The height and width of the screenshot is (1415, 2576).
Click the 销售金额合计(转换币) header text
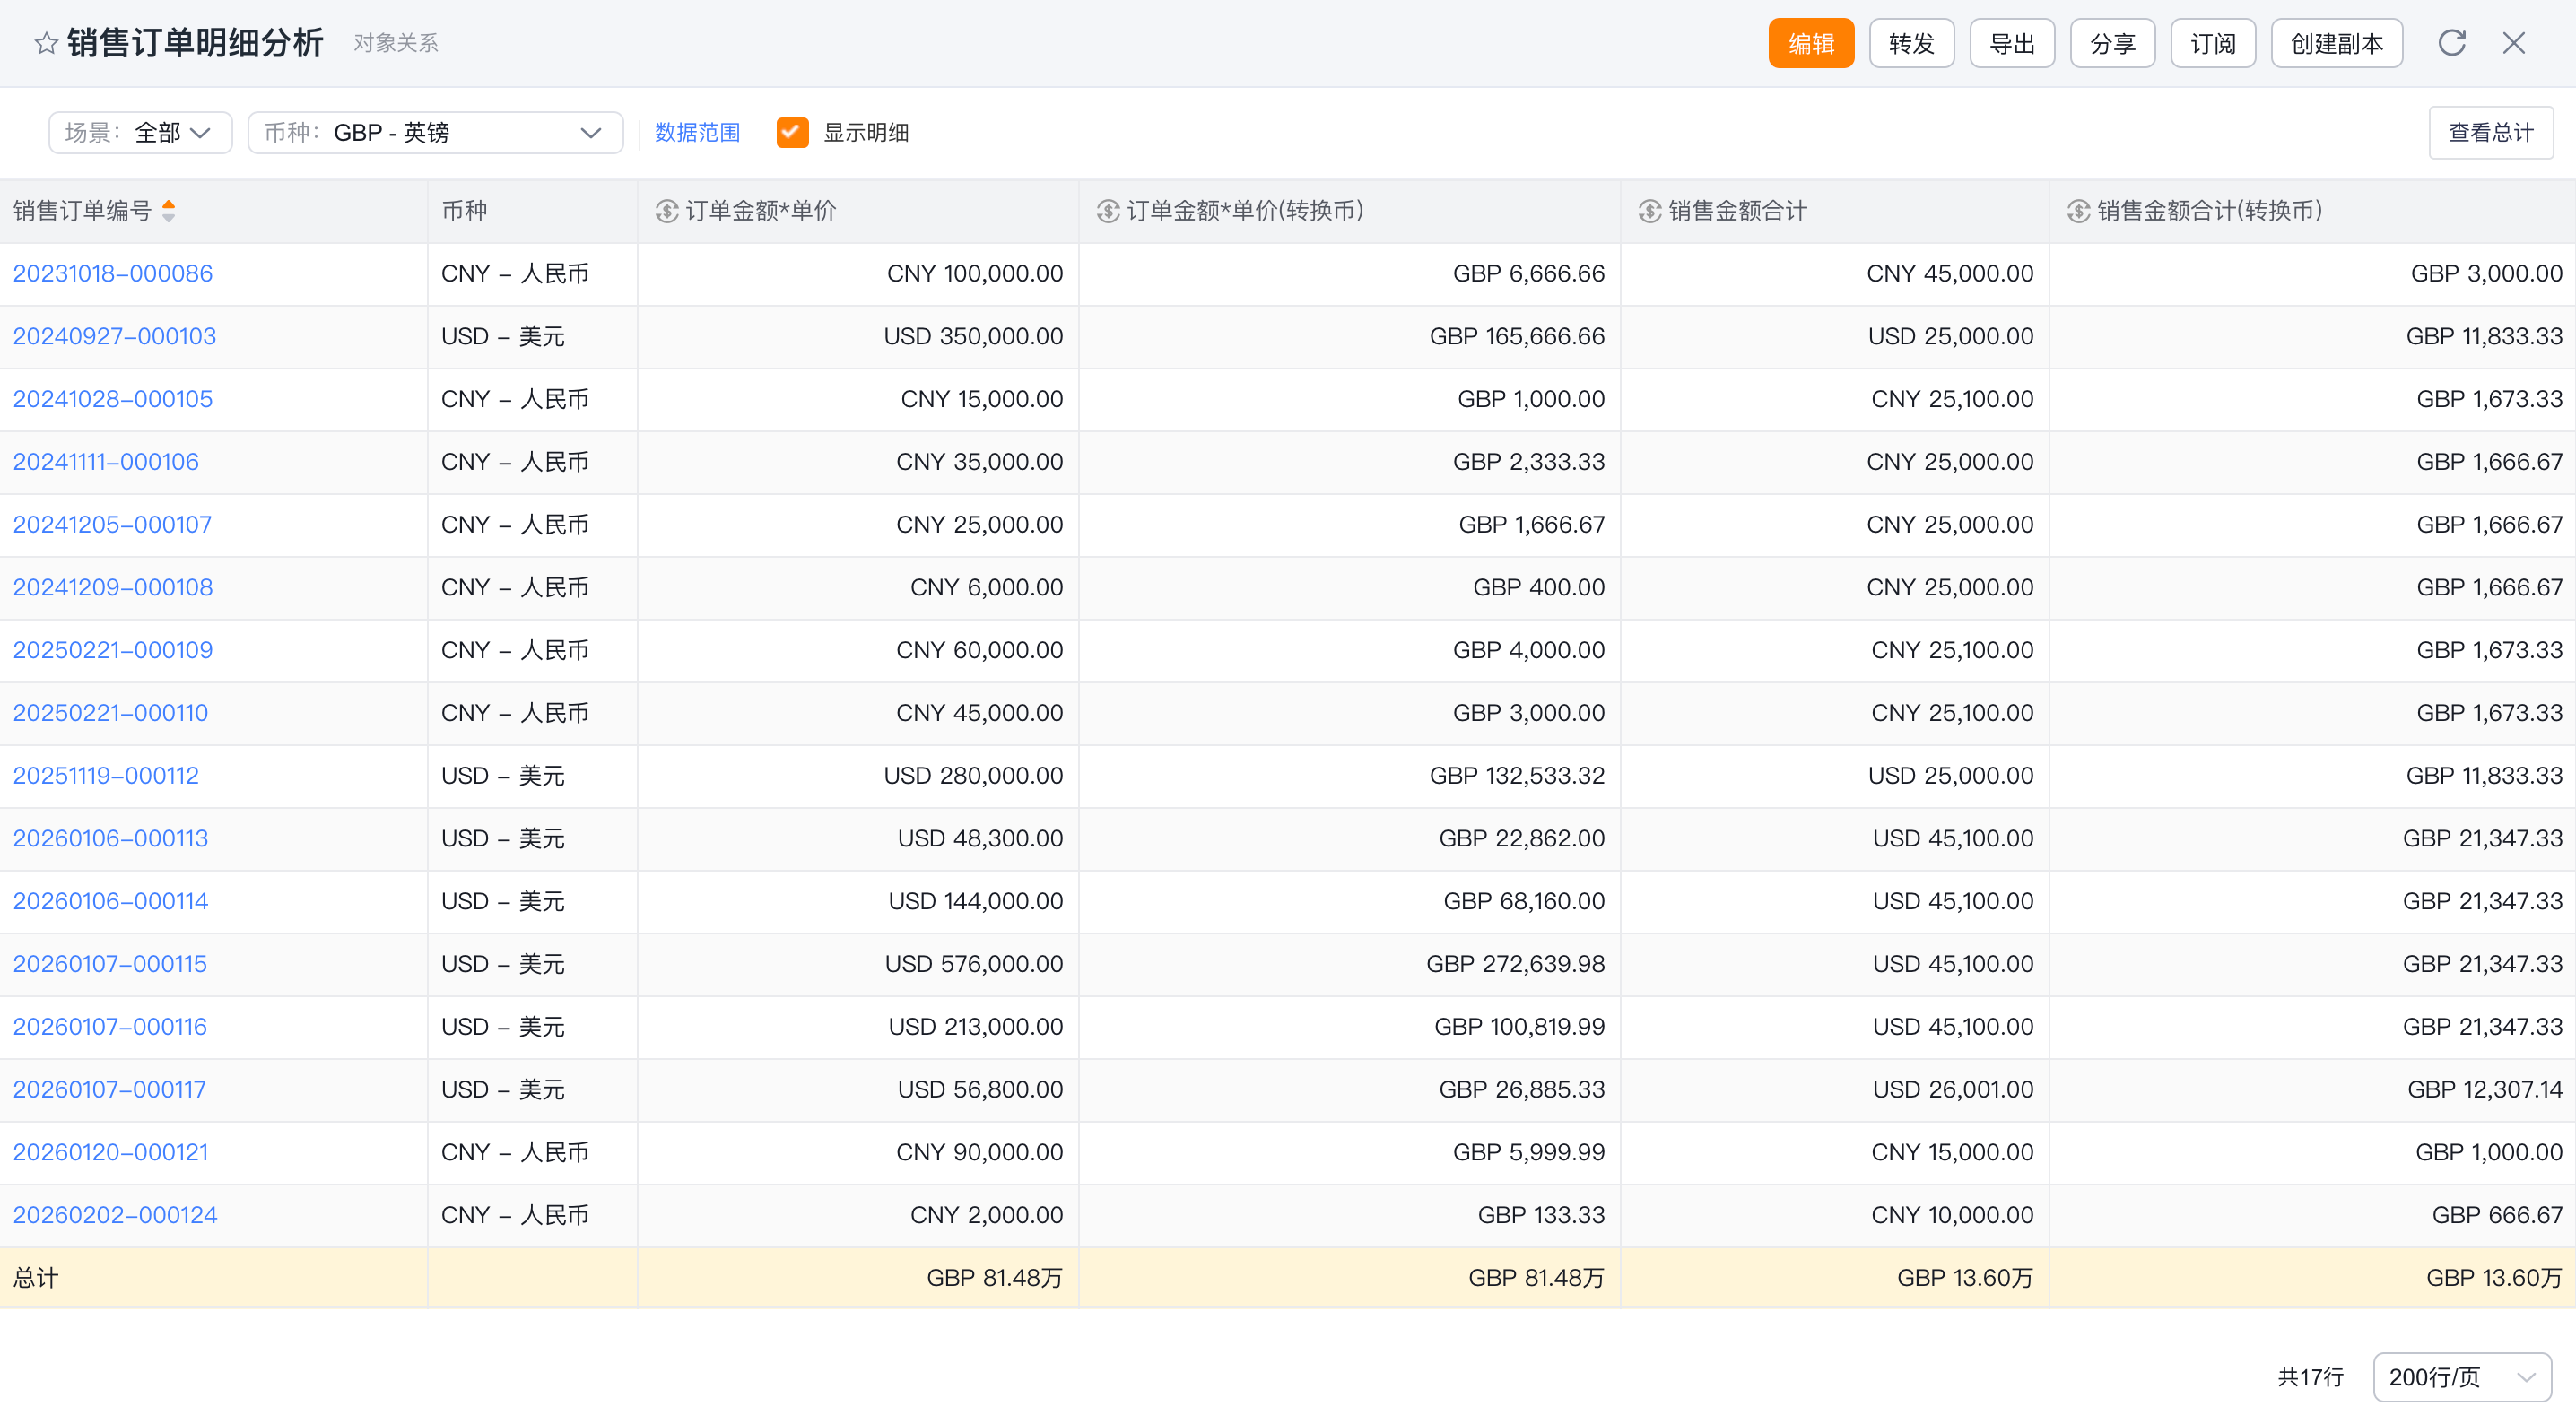click(2210, 211)
